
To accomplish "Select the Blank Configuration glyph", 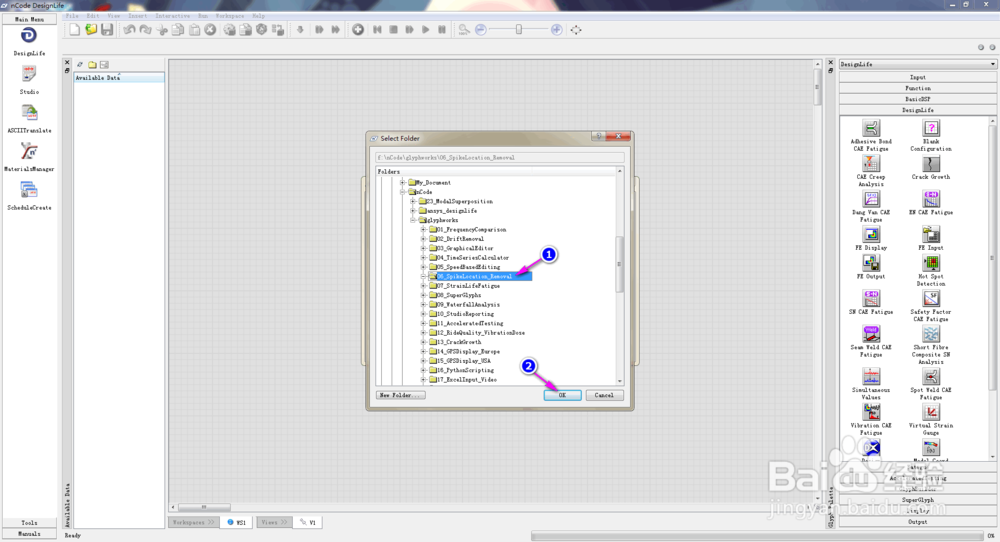I will point(931,135).
